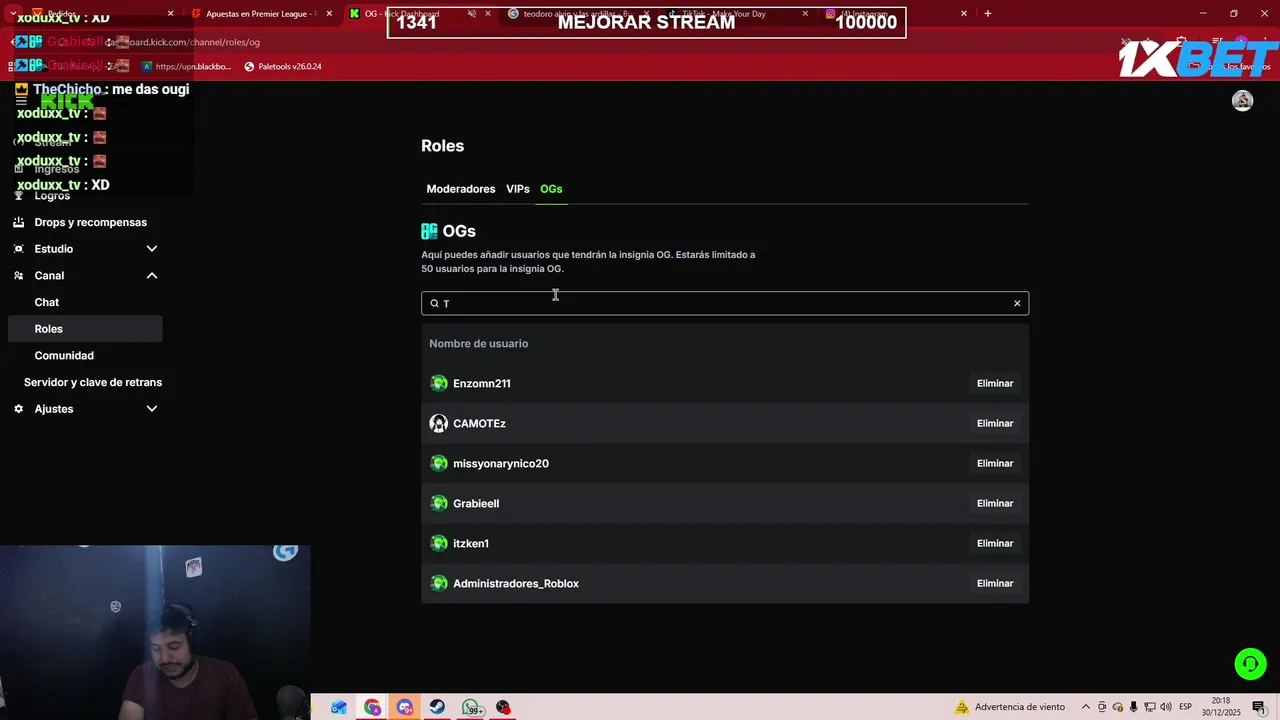Image resolution: width=1280 pixels, height=720 pixels.
Task: Open the profile avatar at top right
Action: [x=1242, y=100]
